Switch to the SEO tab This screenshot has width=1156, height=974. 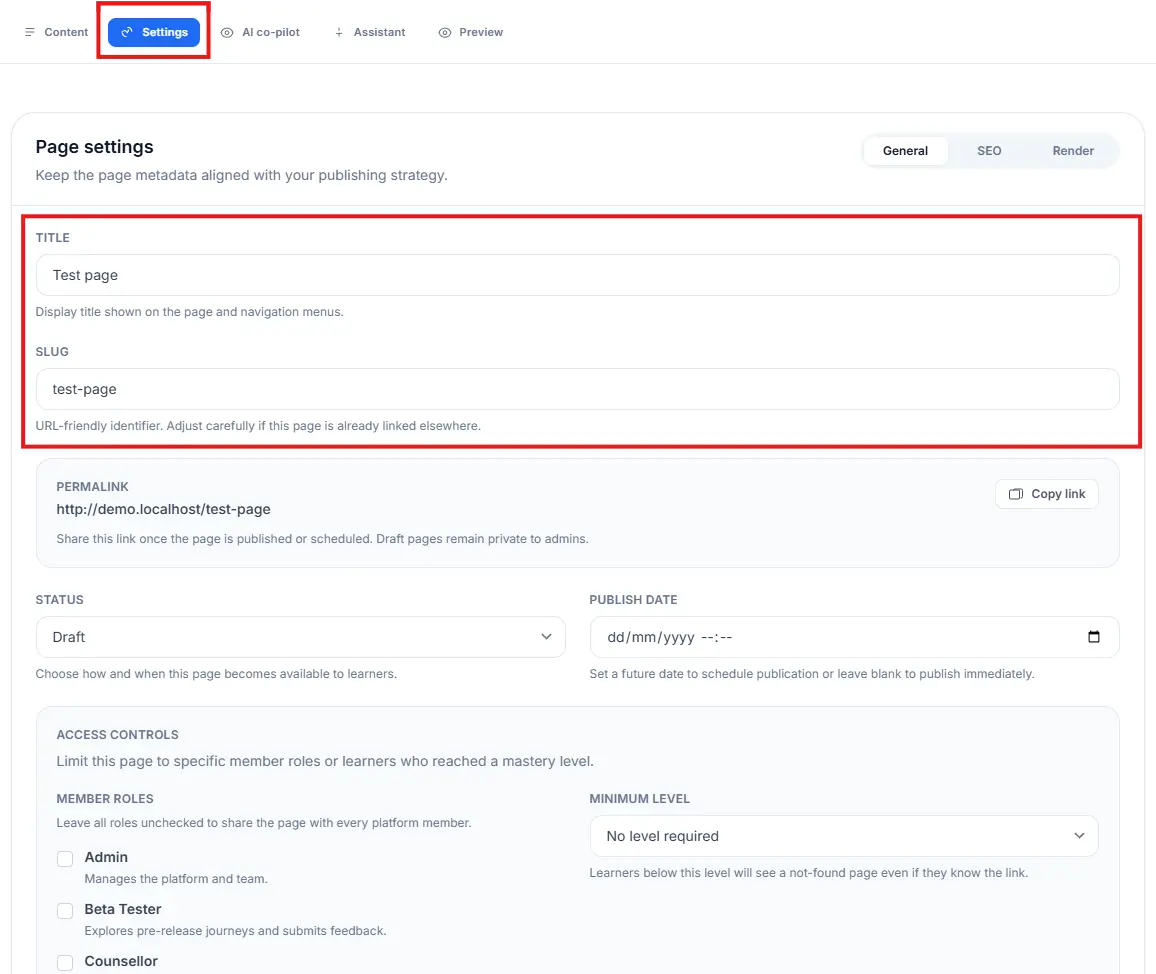pyautogui.click(x=988, y=150)
